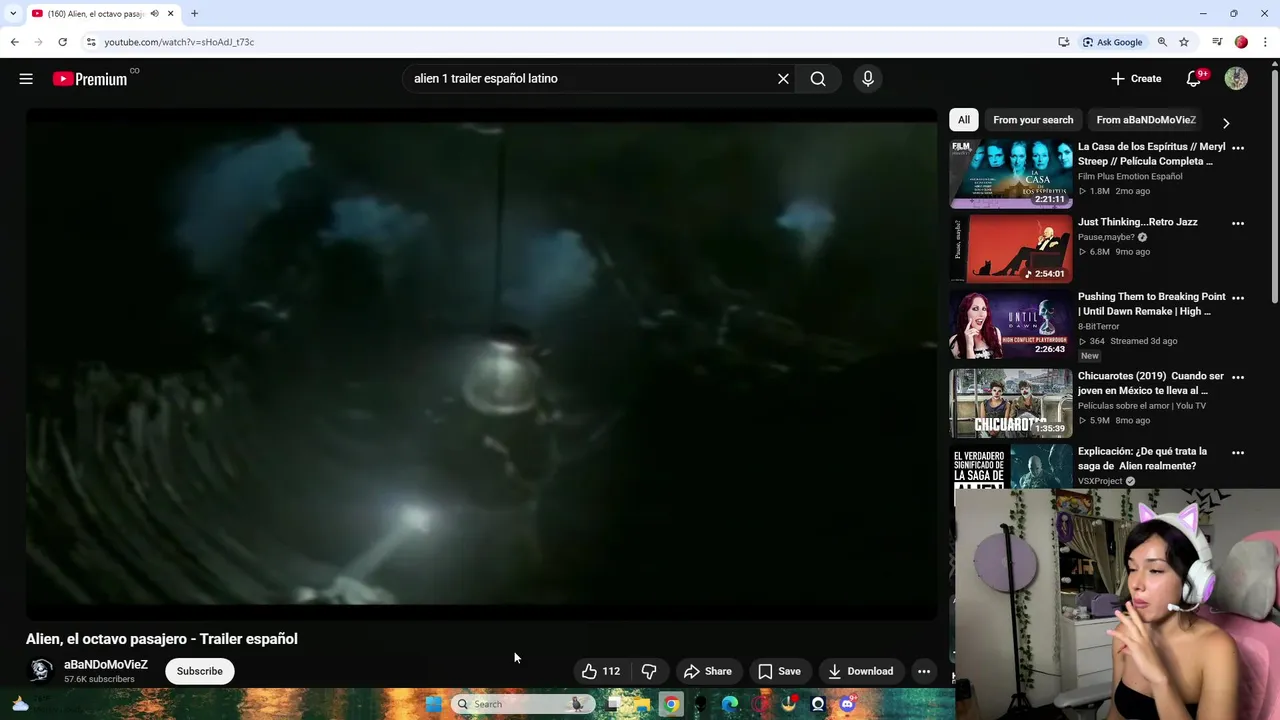
Task: Reload the page
Action: tap(62, 42)
